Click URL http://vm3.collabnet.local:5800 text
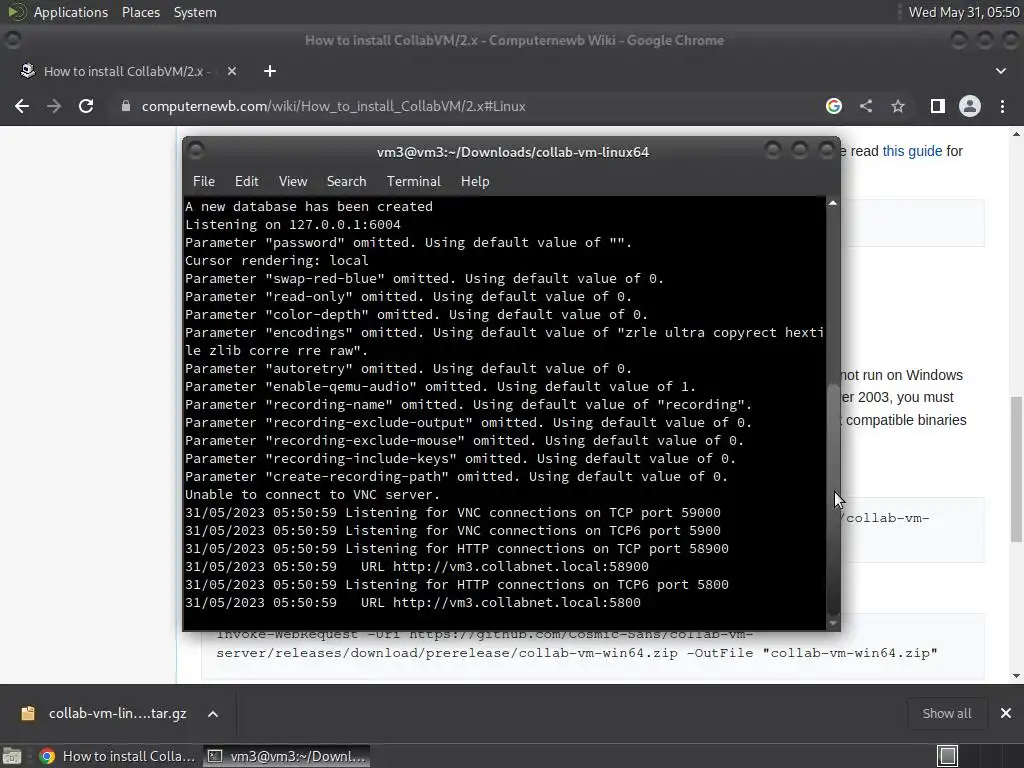The width and height of the screenshot is (1024, 768). click(501, 603)
